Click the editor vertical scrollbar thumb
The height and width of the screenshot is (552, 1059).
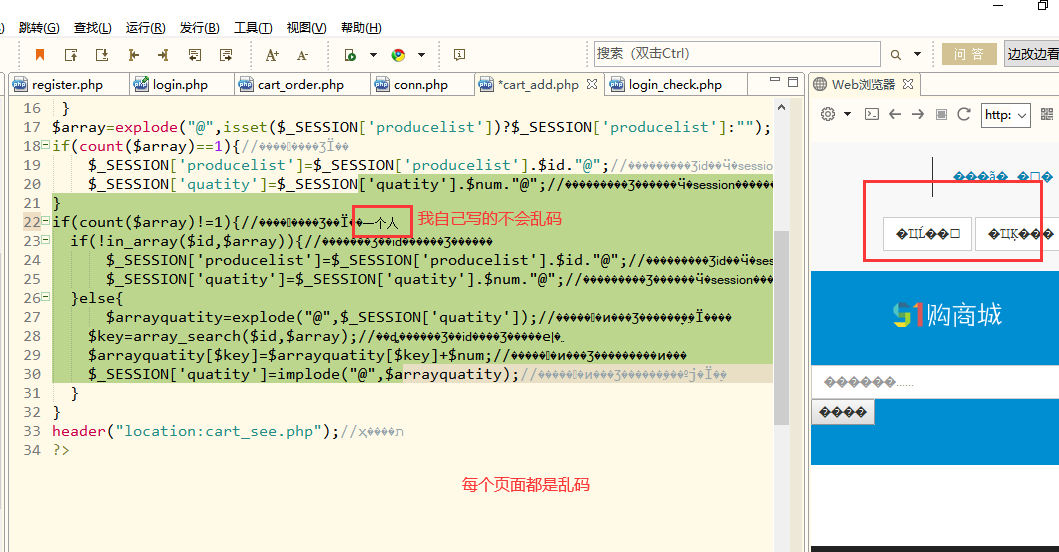tap(781, 328)
